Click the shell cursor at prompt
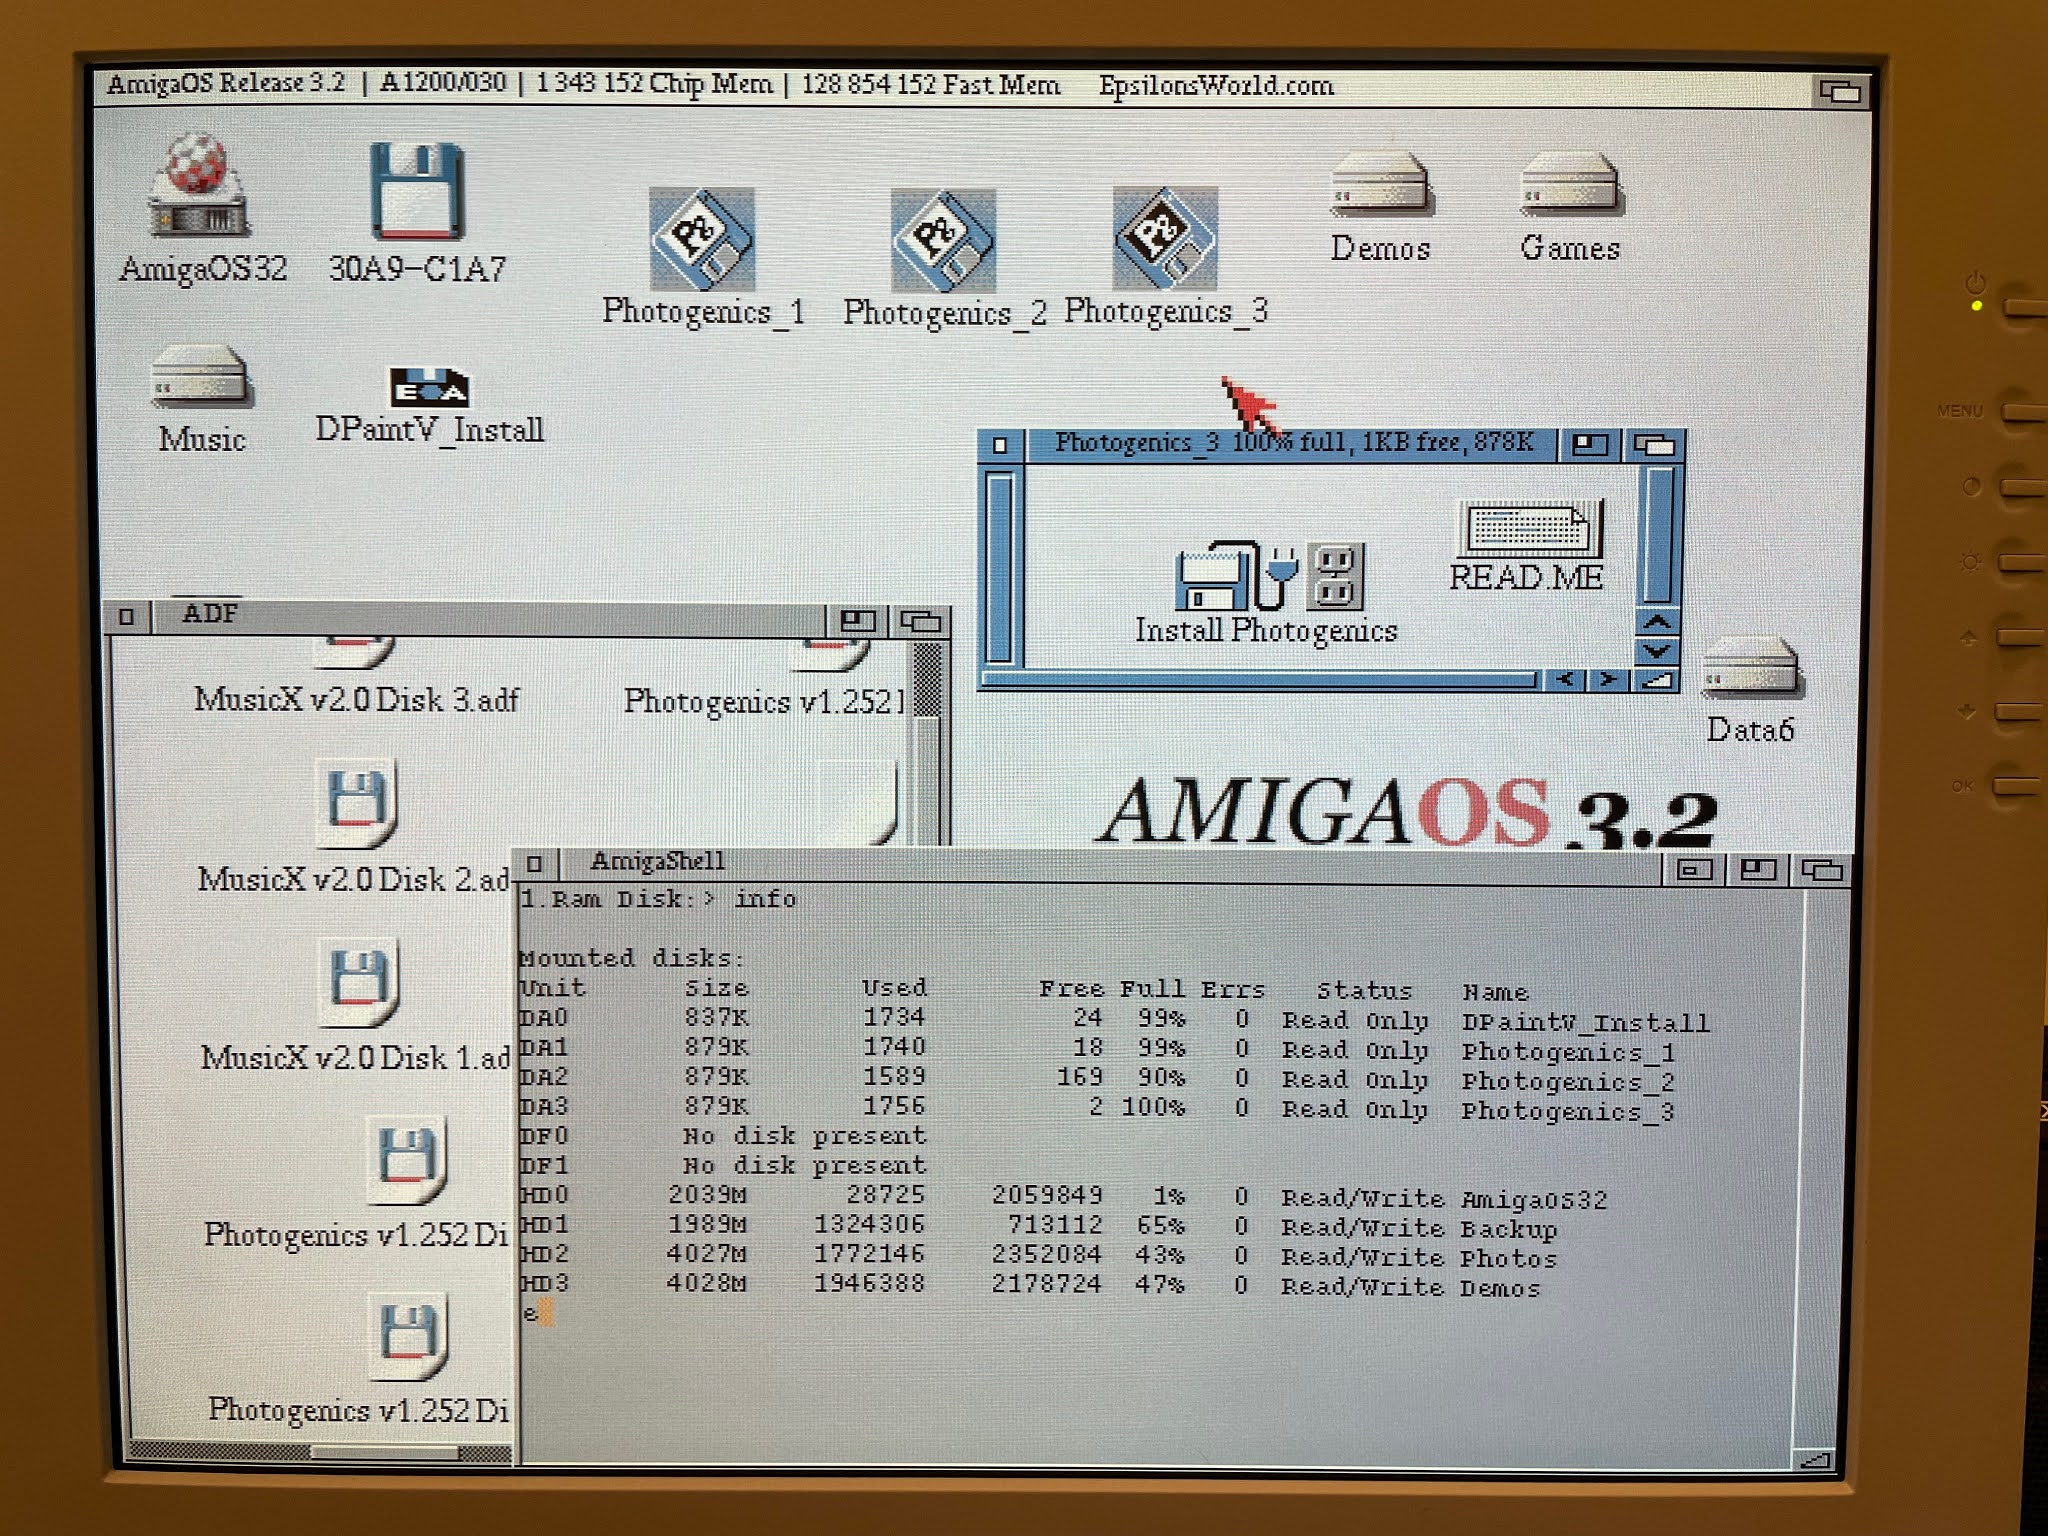Image resolution: width=2048 pixels, height=1536 pixels. 546,1313
